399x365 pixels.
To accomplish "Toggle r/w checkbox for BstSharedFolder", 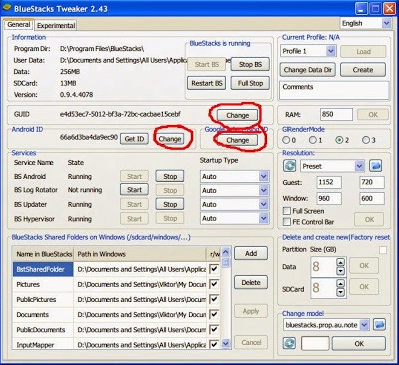I will tap(214, 269).
